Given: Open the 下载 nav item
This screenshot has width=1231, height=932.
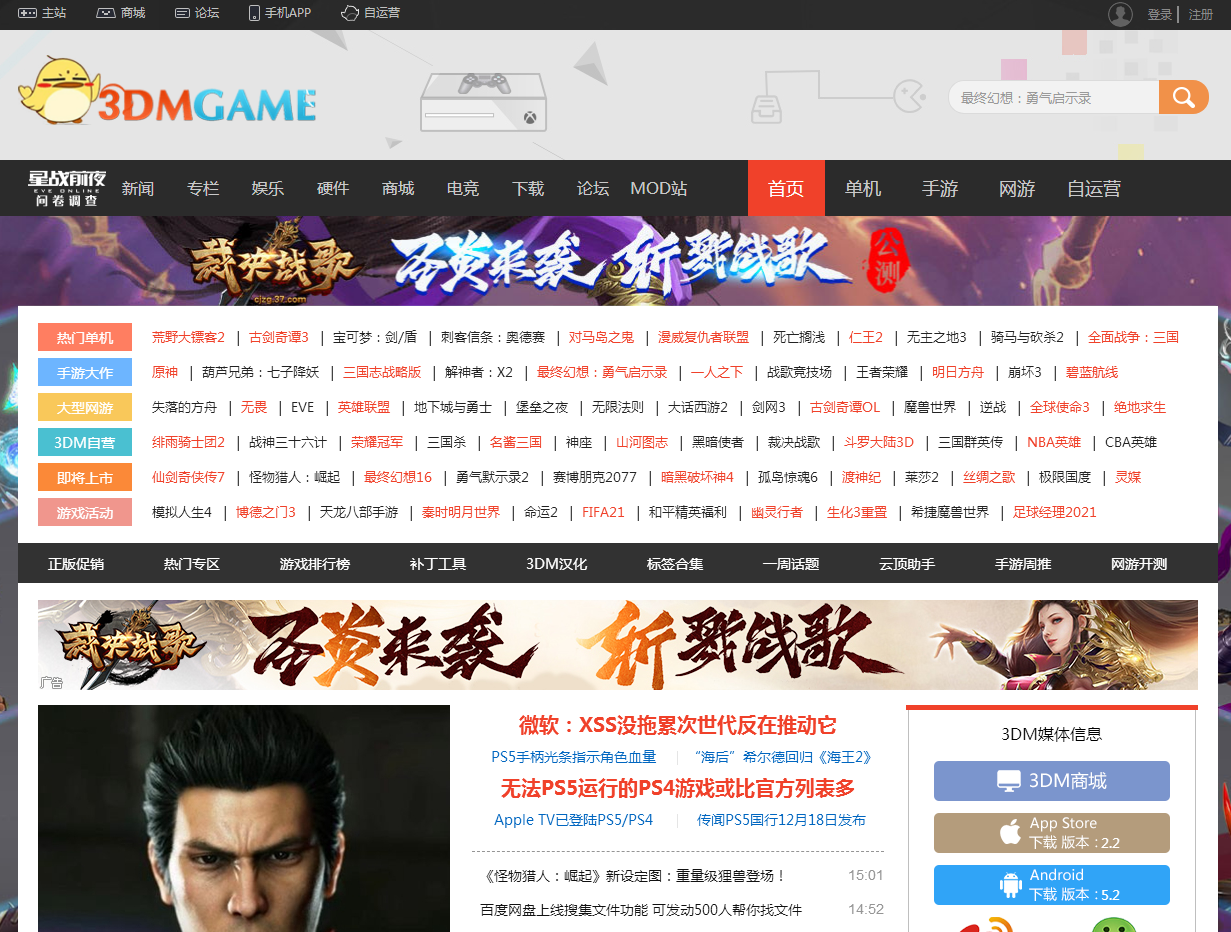Looking at the screenshot, I should point(528,188).
